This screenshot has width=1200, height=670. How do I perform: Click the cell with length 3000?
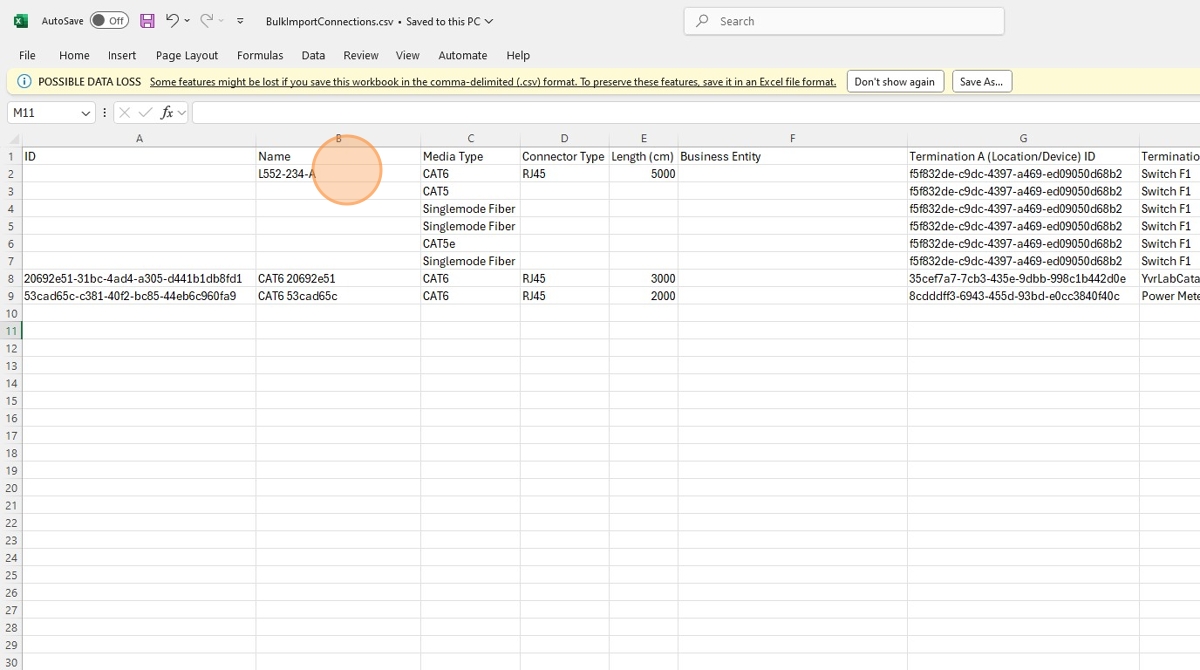tap(643, 279)
